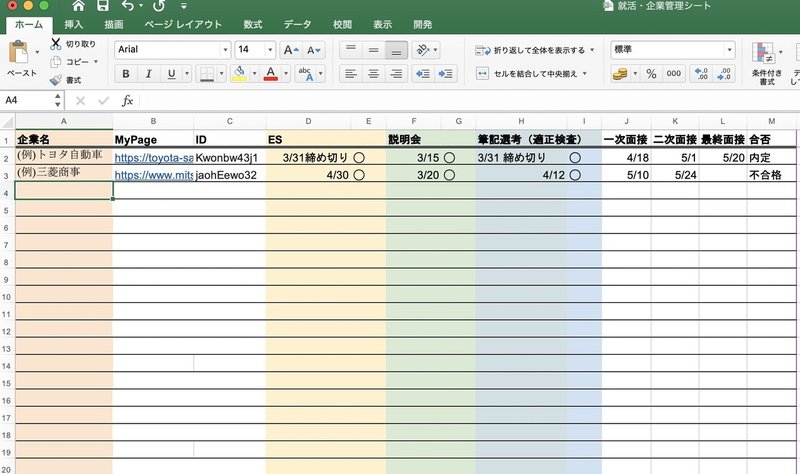
Task: Open the ページ レイアウト tab
Action: (183, 24)
